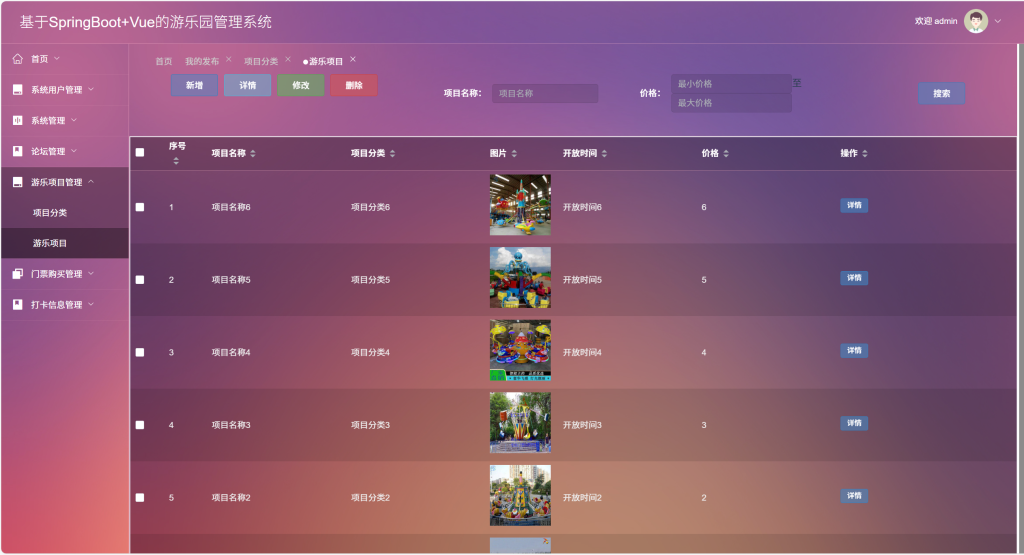Click the 门票购买管理 sidebar icon
The image size is (1024, 555).
[x=18, y=274]
